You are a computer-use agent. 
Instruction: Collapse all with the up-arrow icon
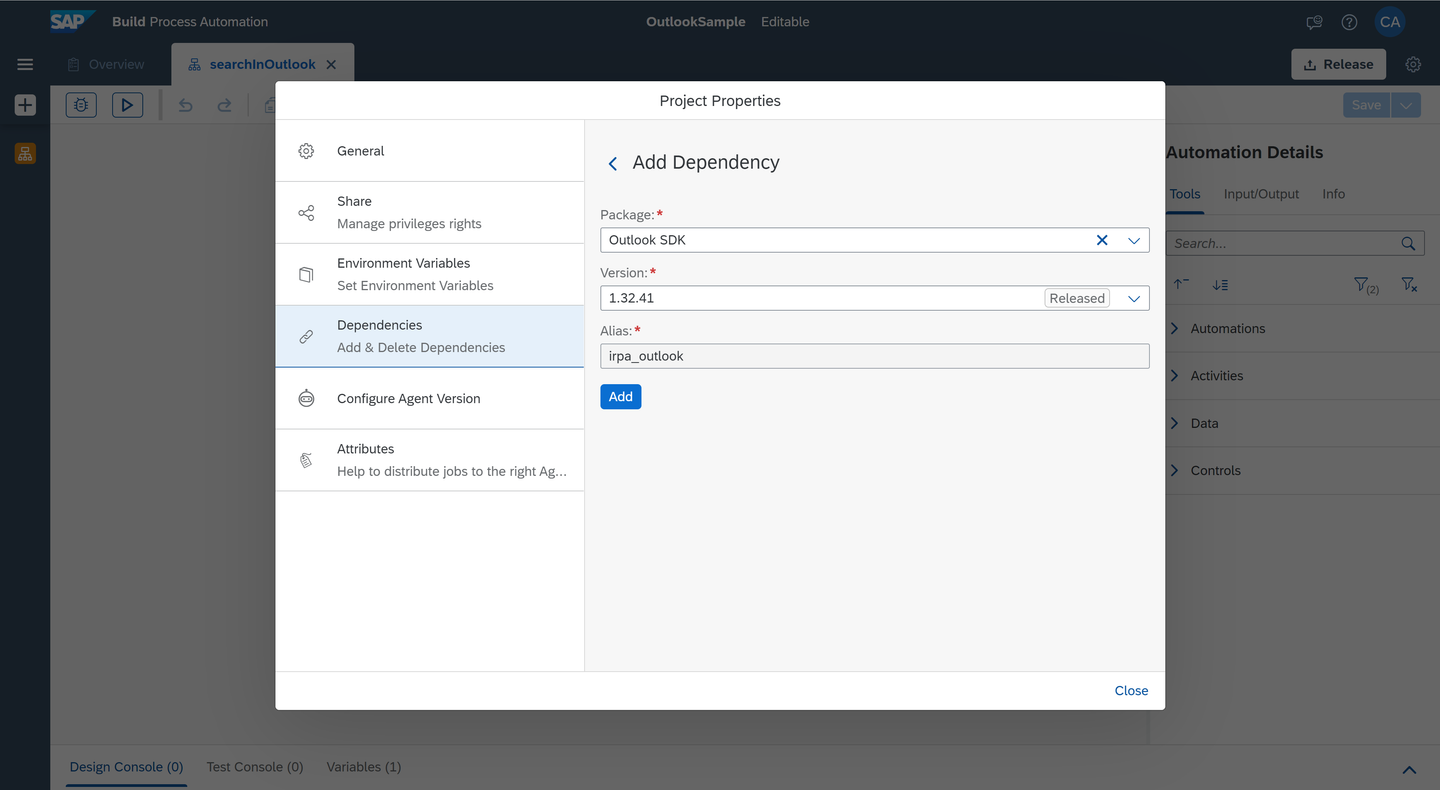coord(1181,285)
